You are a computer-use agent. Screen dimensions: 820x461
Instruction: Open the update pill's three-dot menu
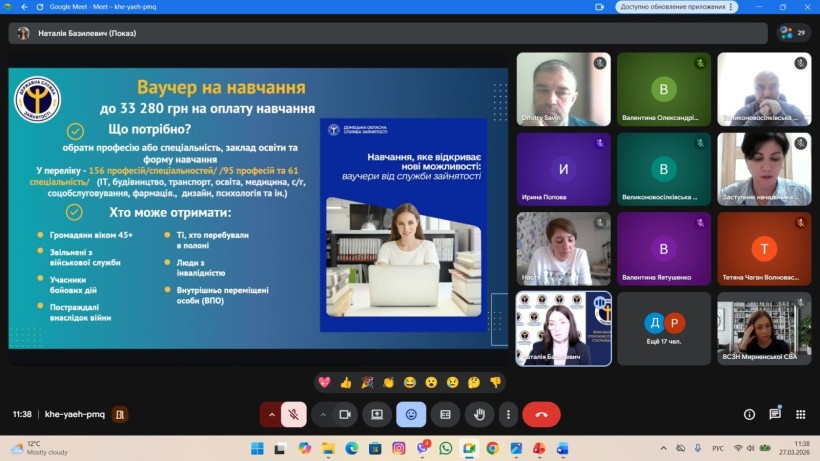tap(731, 7)
